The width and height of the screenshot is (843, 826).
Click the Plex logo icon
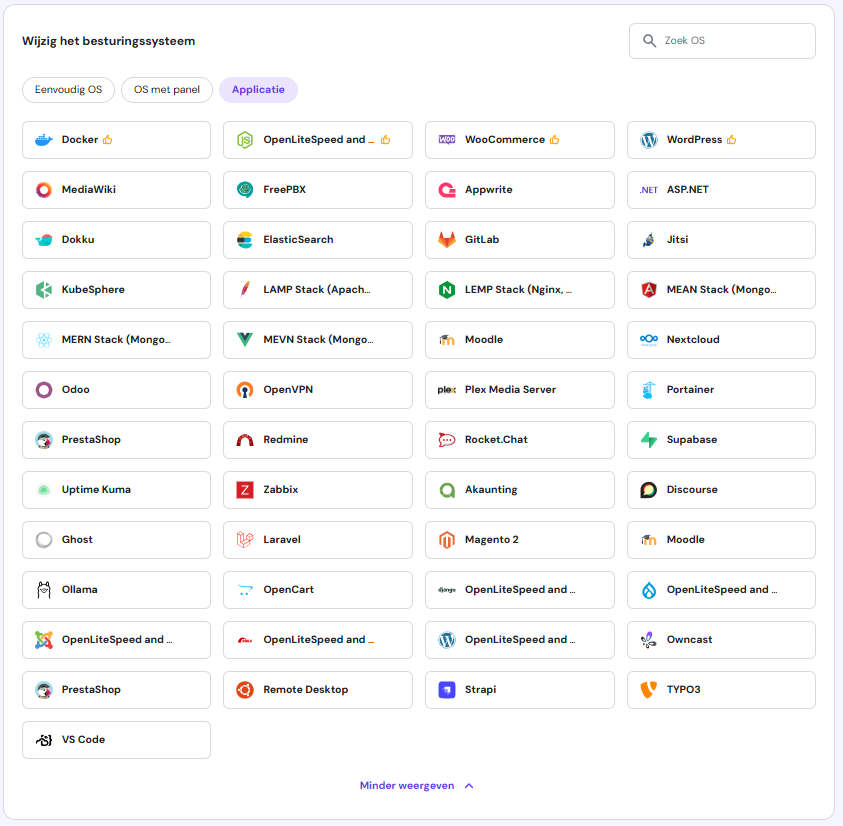447,390
